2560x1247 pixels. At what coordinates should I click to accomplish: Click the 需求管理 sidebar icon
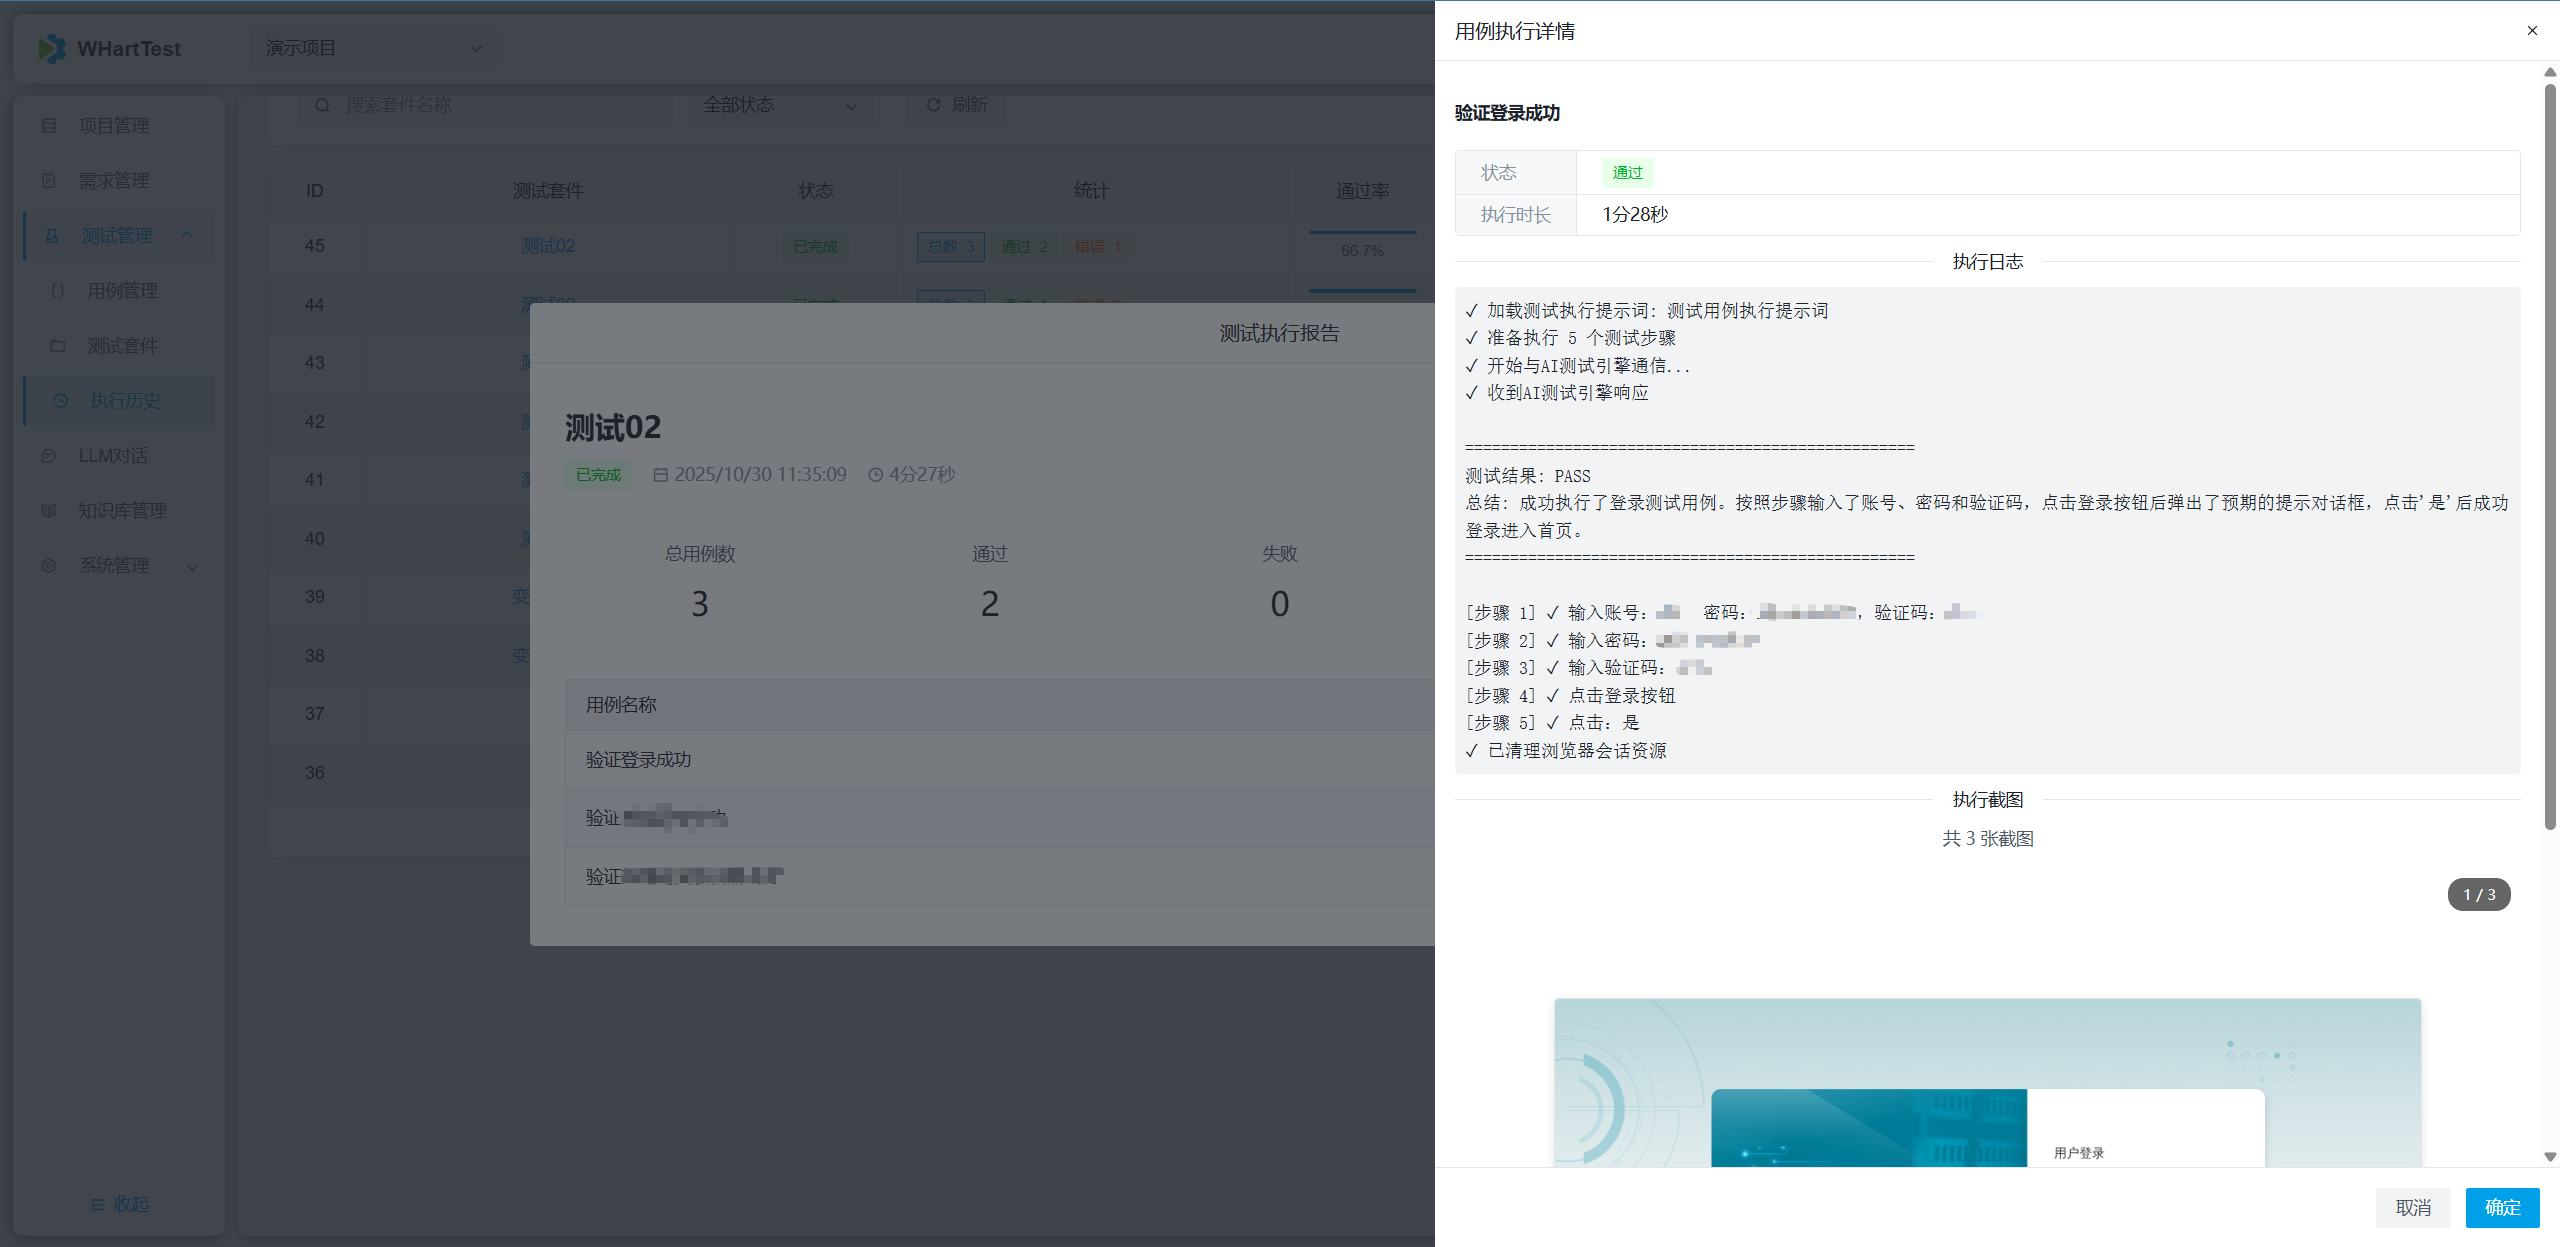coord(49,181)
